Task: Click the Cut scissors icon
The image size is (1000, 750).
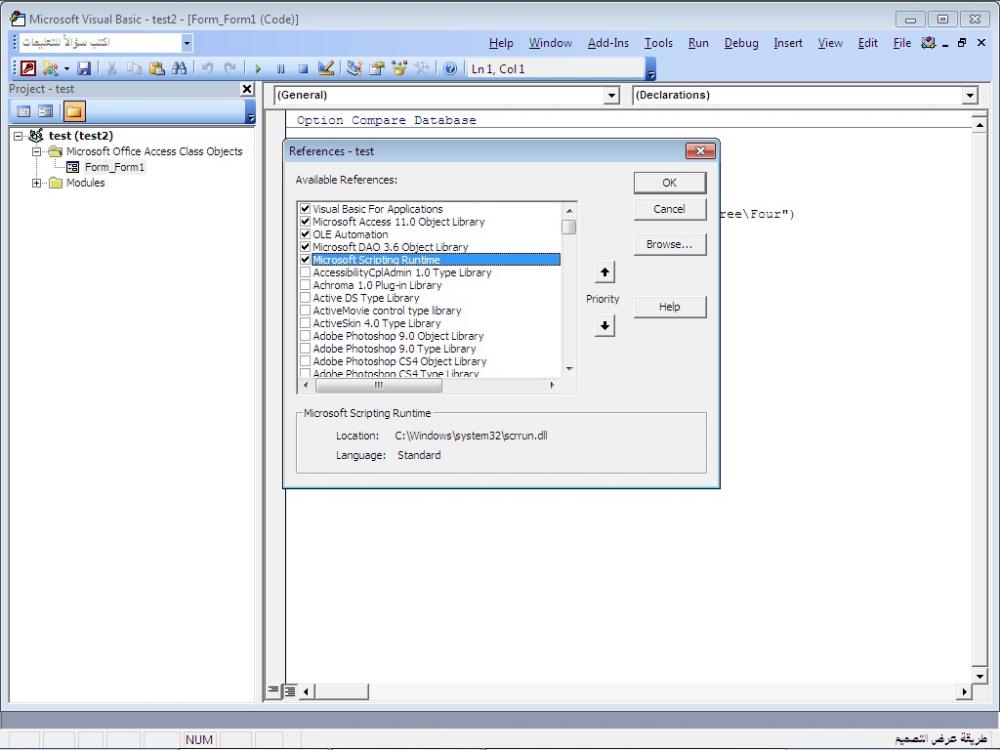Action: click(x=112, y=68)
